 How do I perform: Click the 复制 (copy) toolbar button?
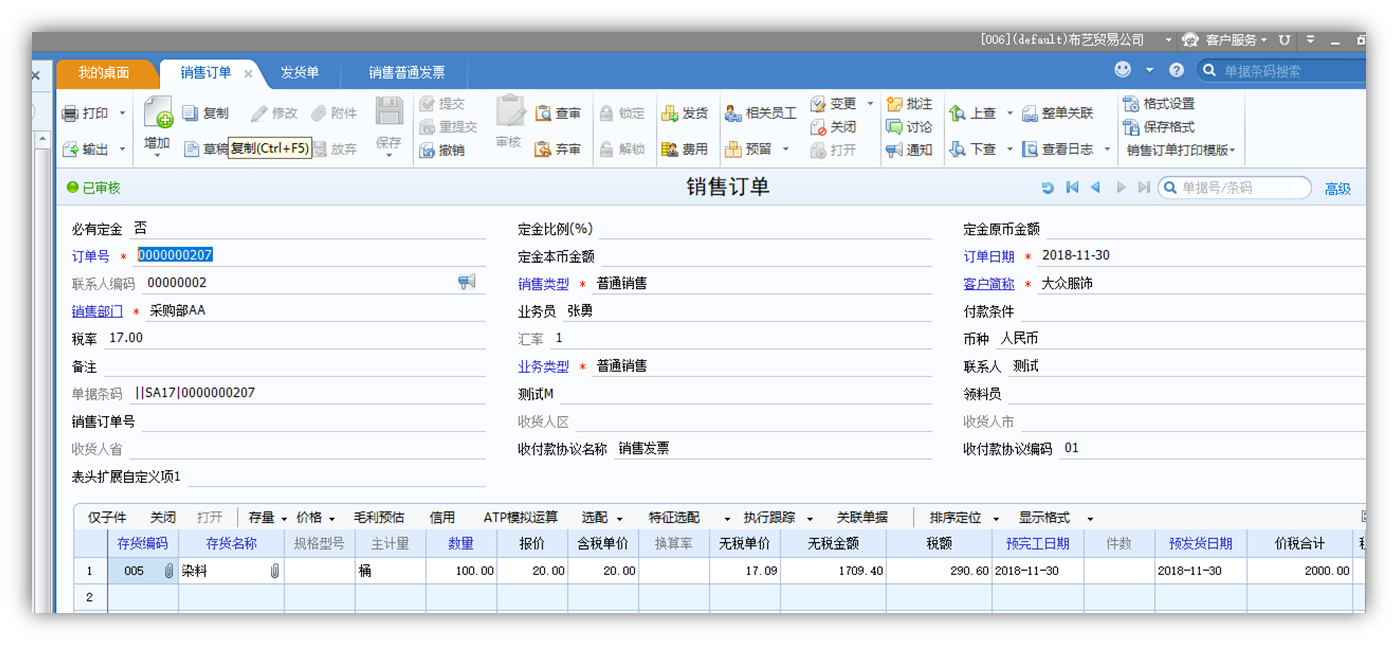[207, 113]
